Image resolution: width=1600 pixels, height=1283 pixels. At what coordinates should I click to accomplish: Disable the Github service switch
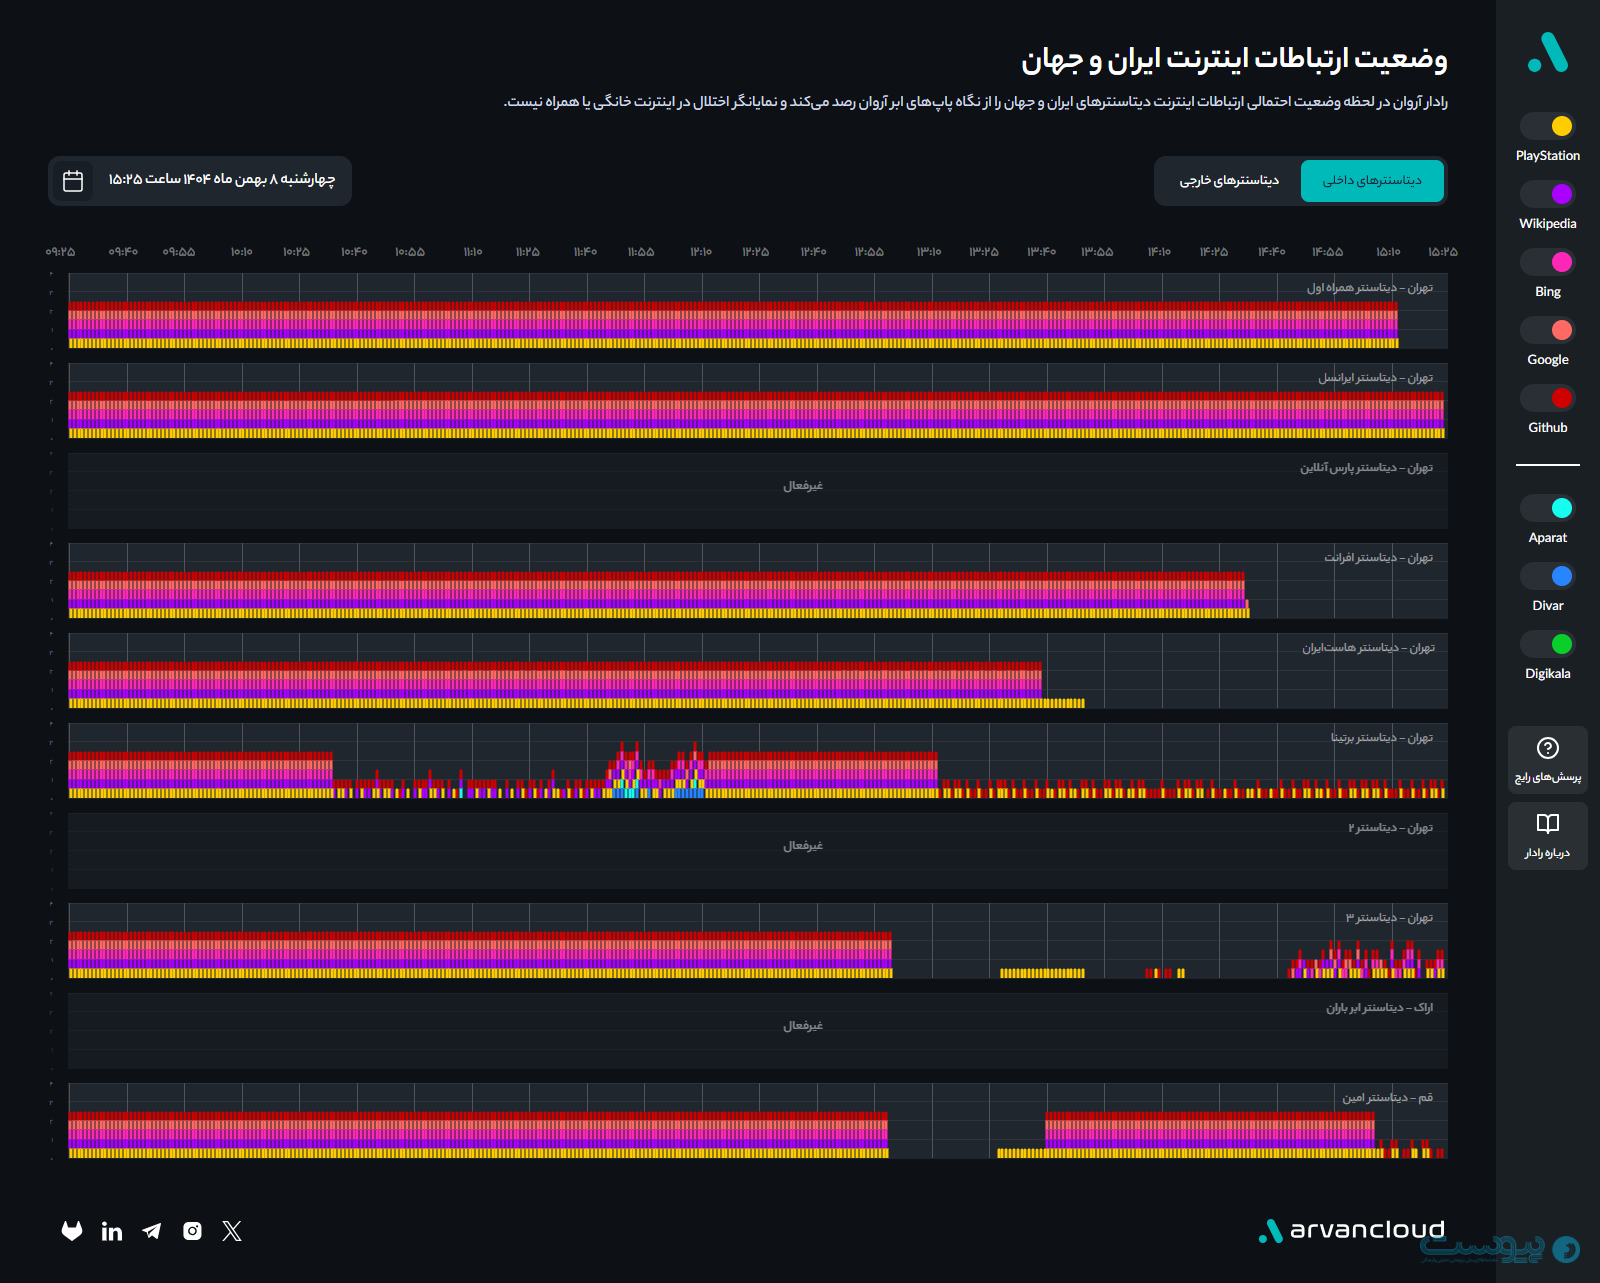pyautogui.click(x=1547, y=398)
